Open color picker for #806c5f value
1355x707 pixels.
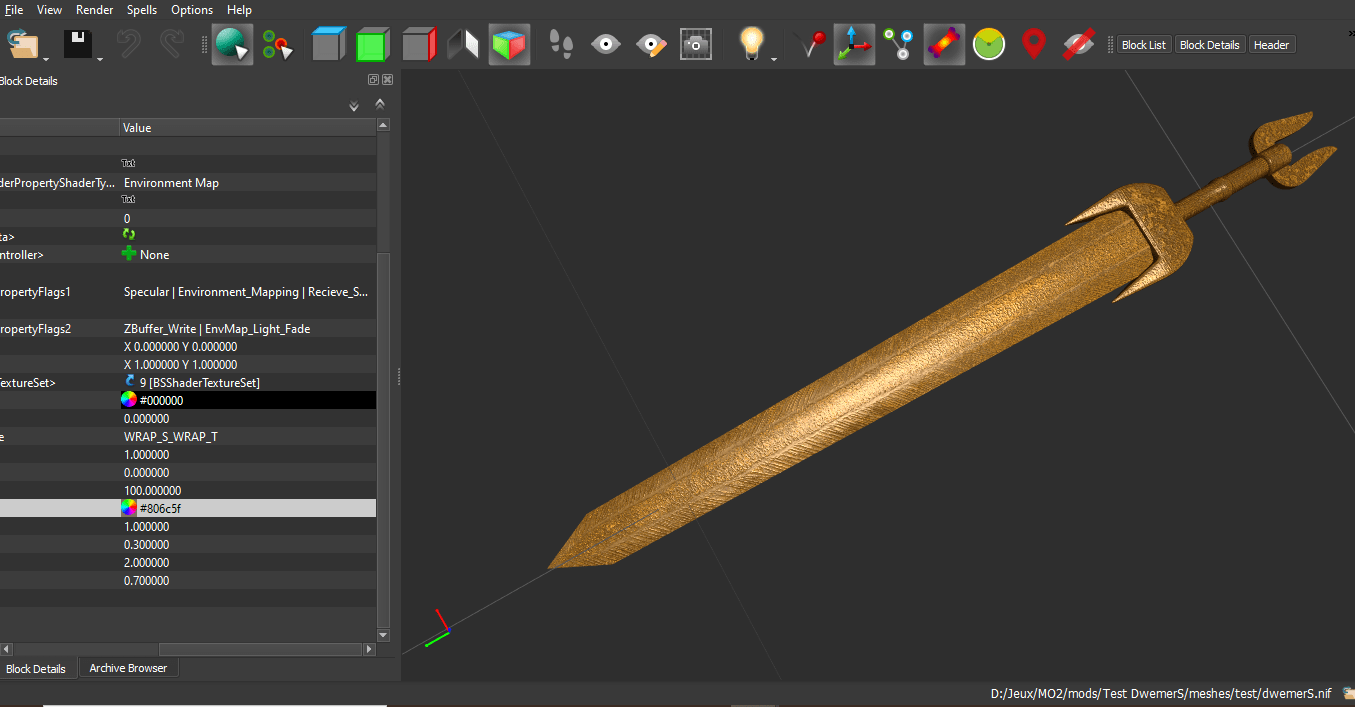(x=129, y=508)
